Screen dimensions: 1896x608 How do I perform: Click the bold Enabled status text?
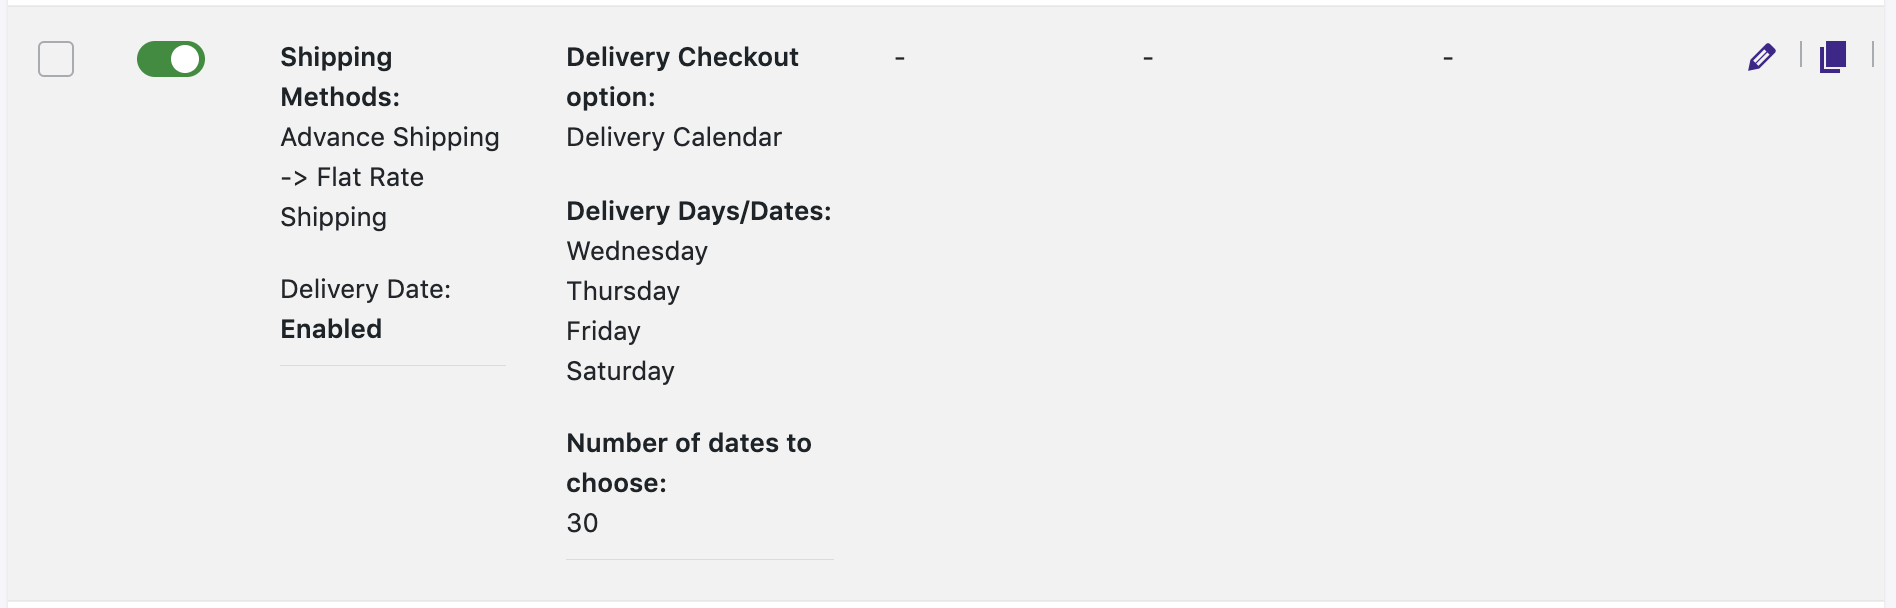point(331,329)
